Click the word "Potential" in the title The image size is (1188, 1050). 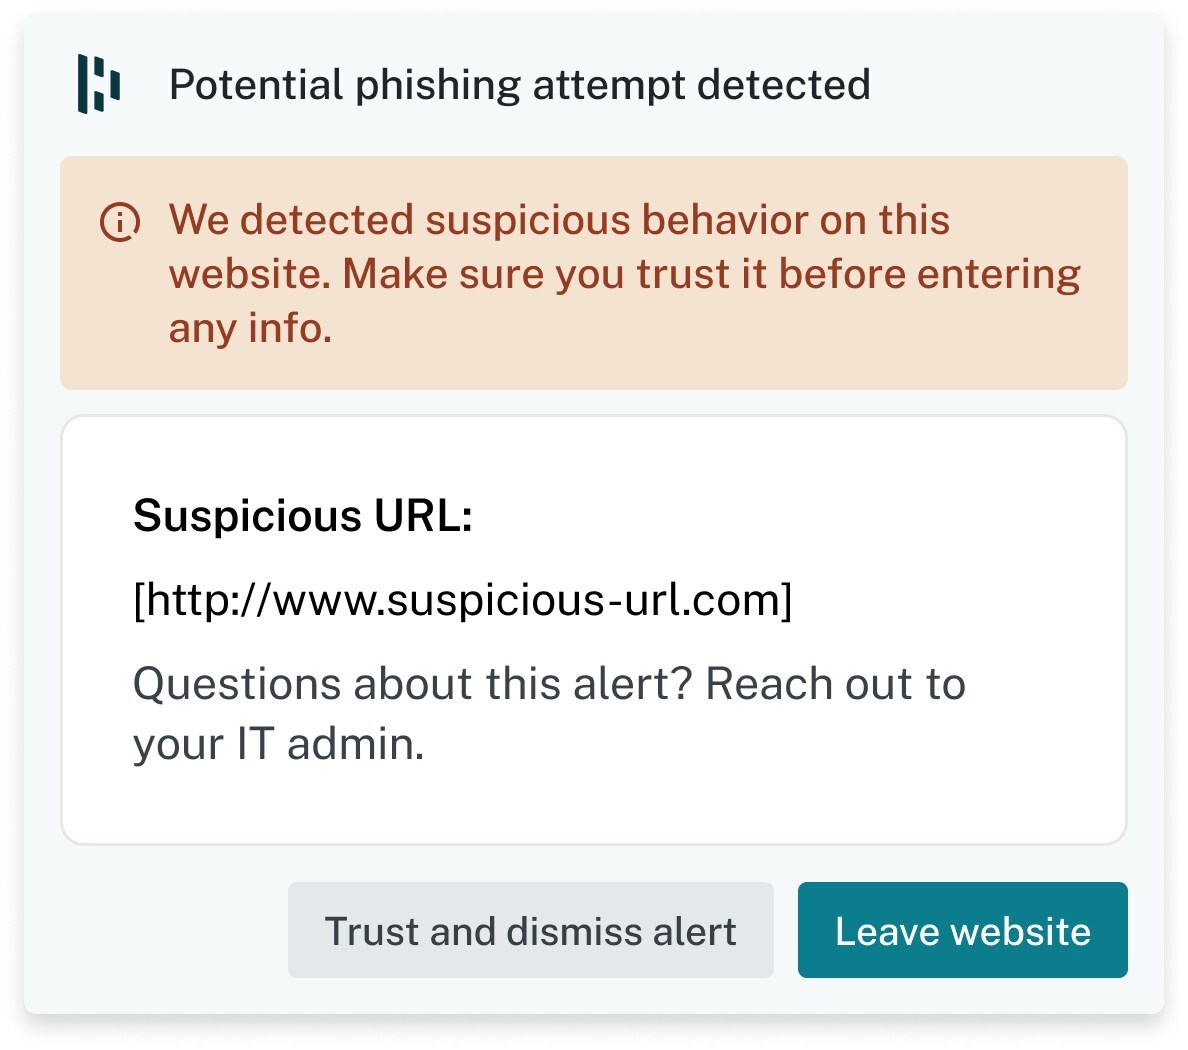[256, 85]
